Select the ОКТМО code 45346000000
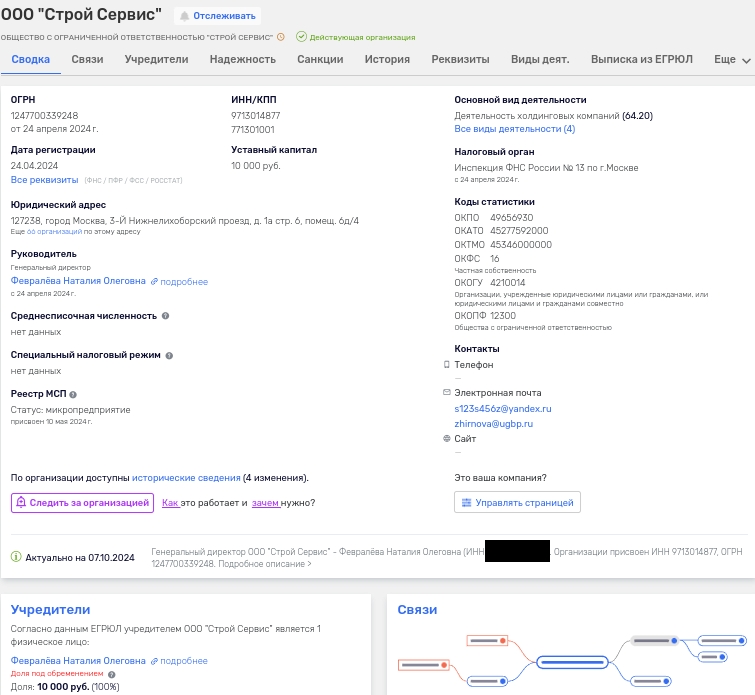Viewport: 755px width, 695px height. coord(521,245)
